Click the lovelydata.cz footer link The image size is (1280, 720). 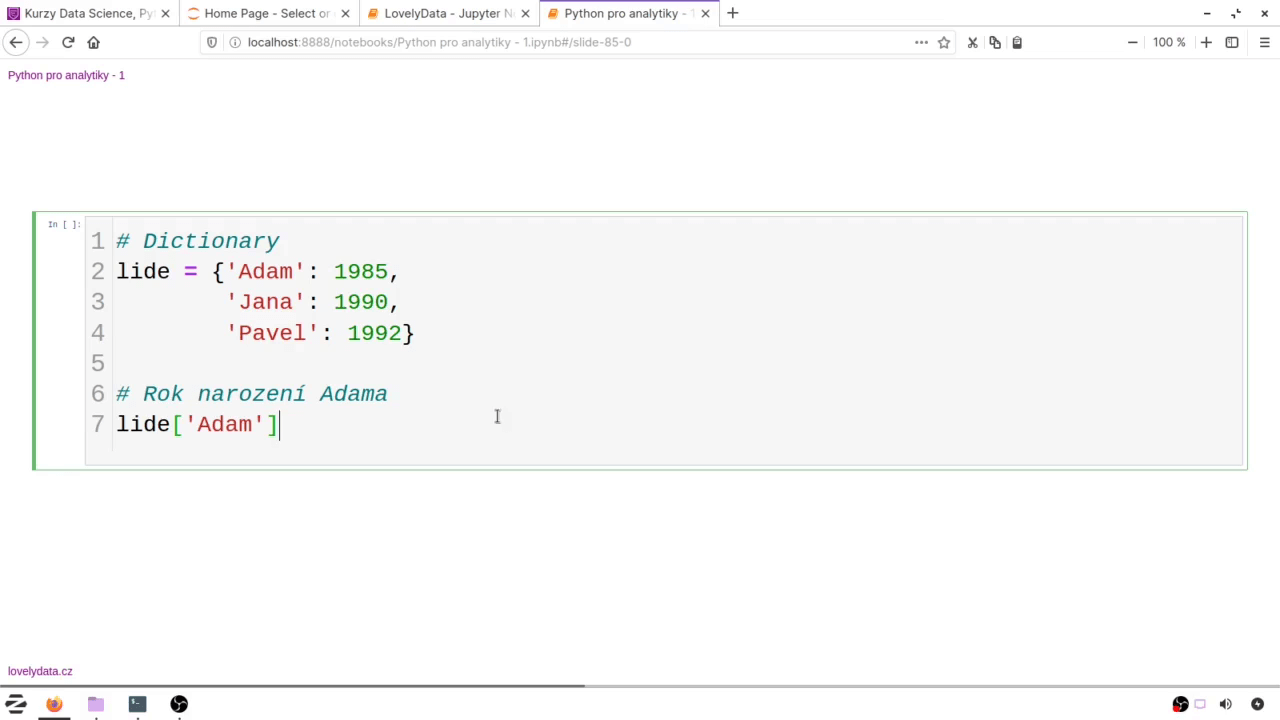40,671
